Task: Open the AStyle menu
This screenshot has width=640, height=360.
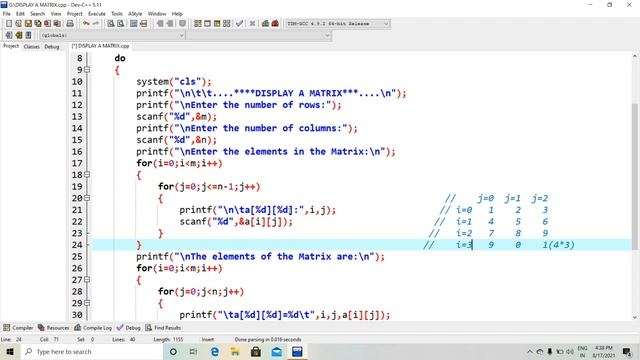Action: [135, 13]
